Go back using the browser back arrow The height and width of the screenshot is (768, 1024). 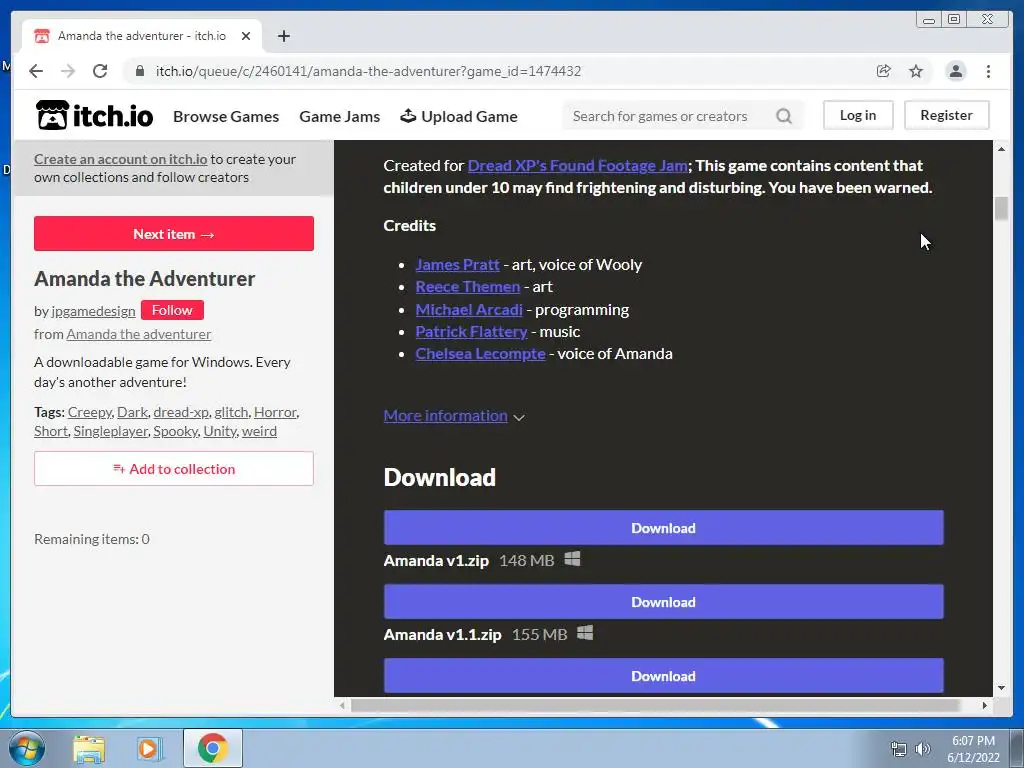pos(36,71)
